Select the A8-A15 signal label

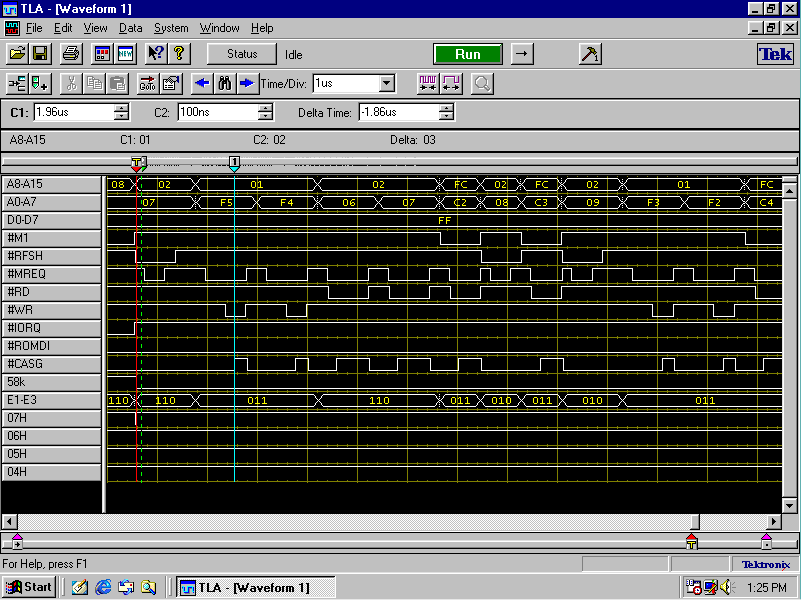[x=52, y=184]
